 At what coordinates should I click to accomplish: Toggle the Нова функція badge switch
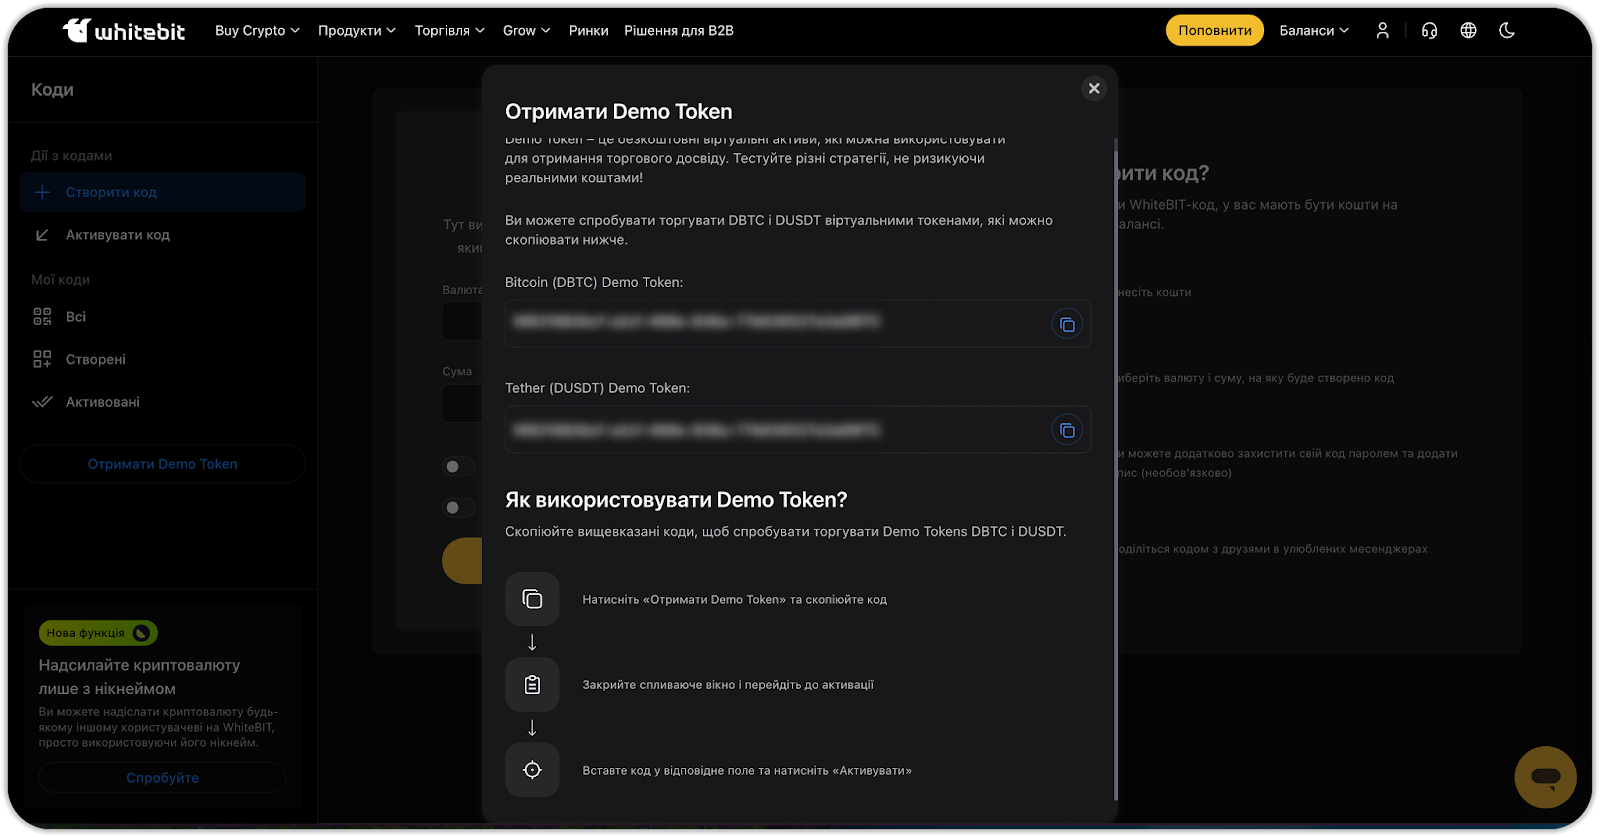pyautogui.click(x=141, y=633)
